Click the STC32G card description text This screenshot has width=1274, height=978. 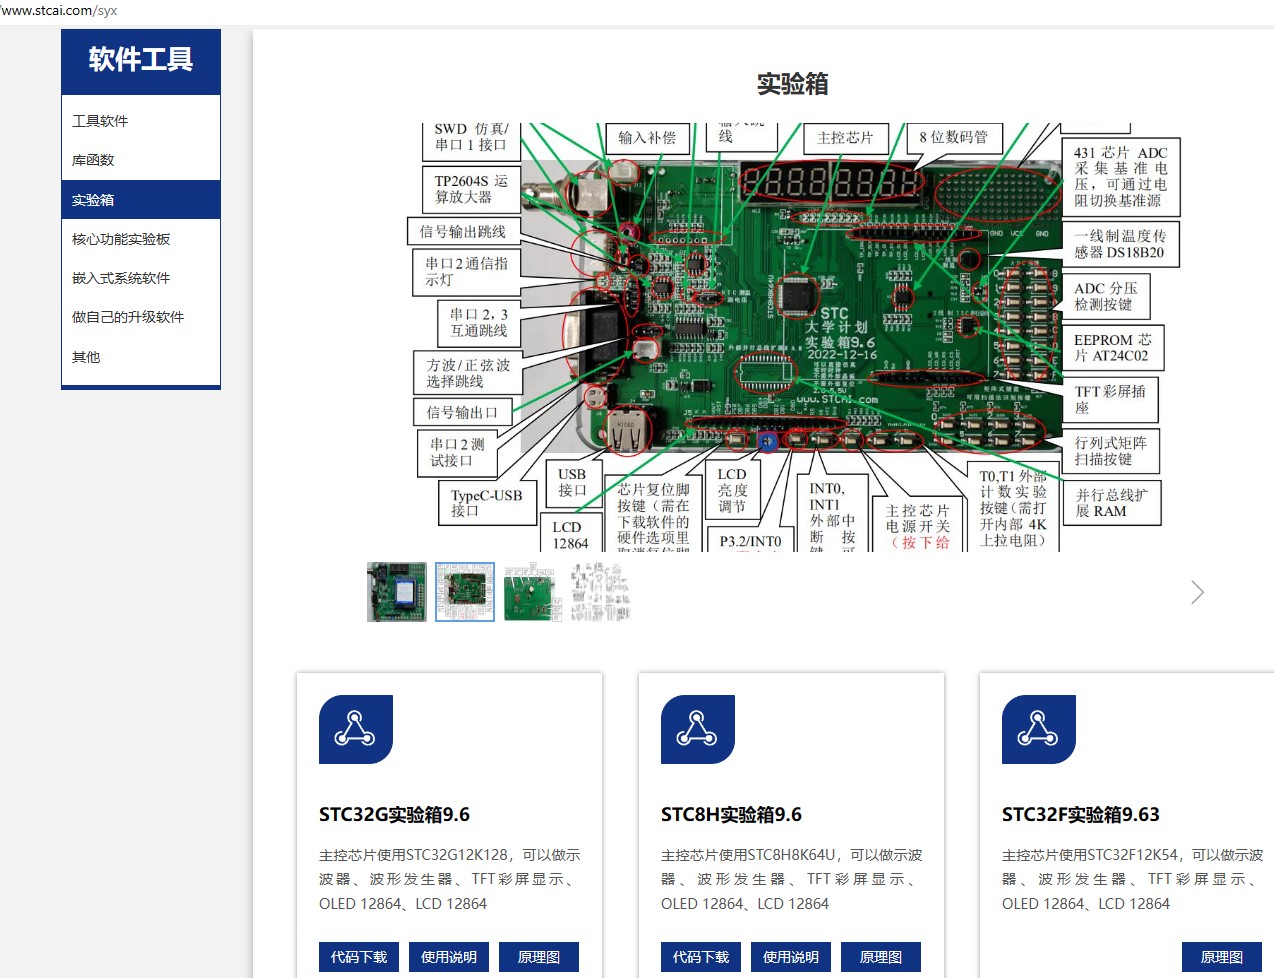pyautogui.click(x=449, y=879)
